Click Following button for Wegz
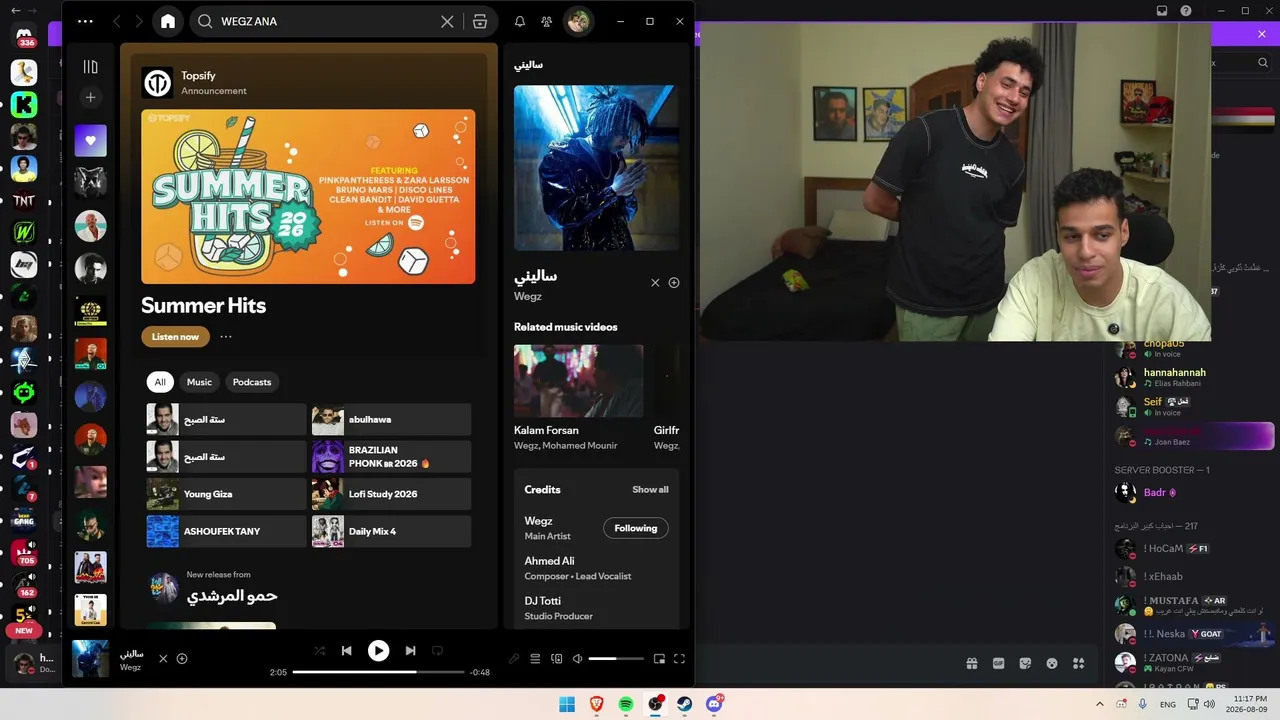 point(636,528)
